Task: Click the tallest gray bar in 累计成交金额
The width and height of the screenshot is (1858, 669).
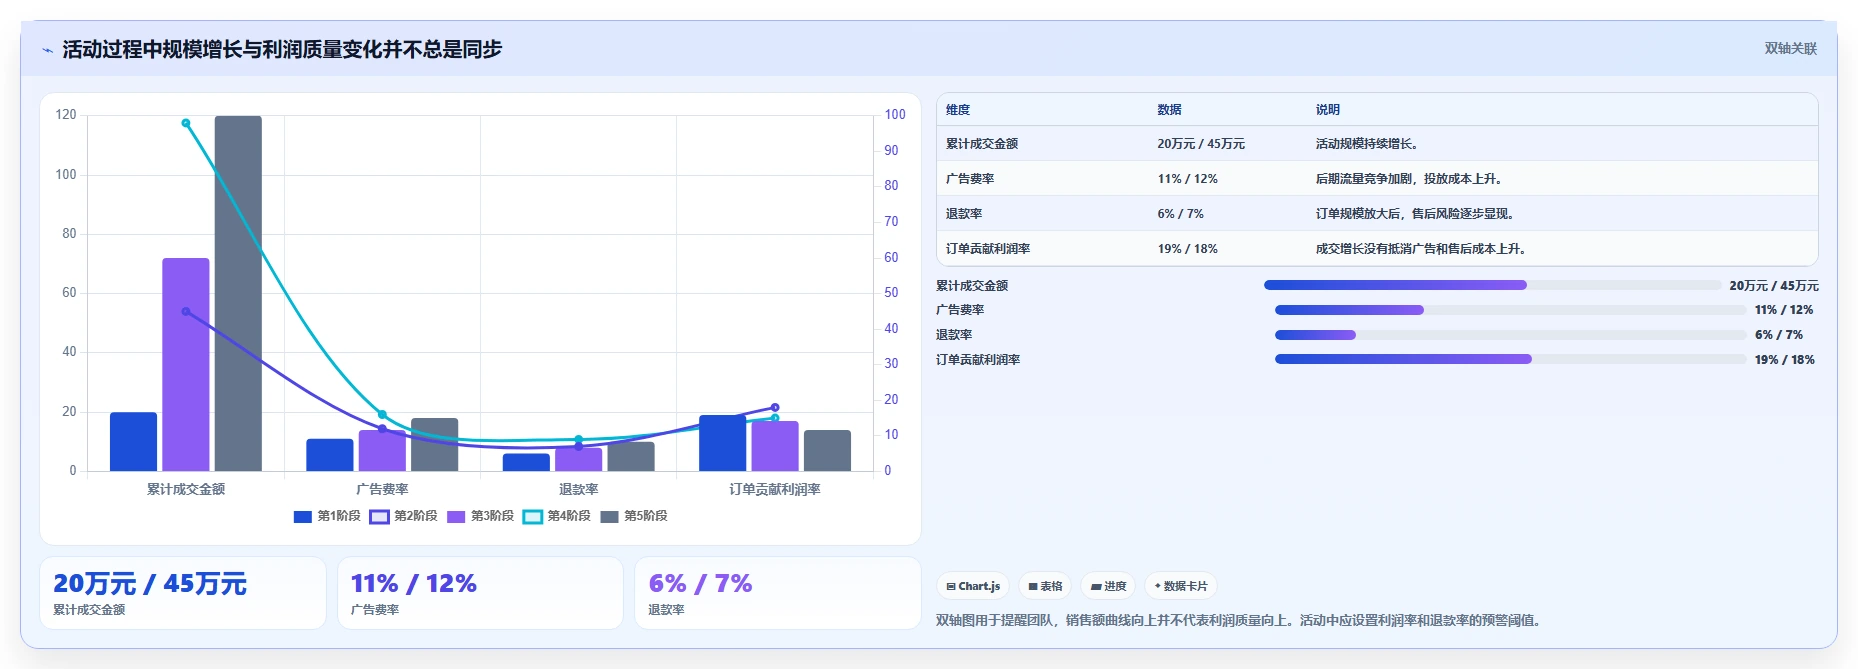Action: [238, 293]
